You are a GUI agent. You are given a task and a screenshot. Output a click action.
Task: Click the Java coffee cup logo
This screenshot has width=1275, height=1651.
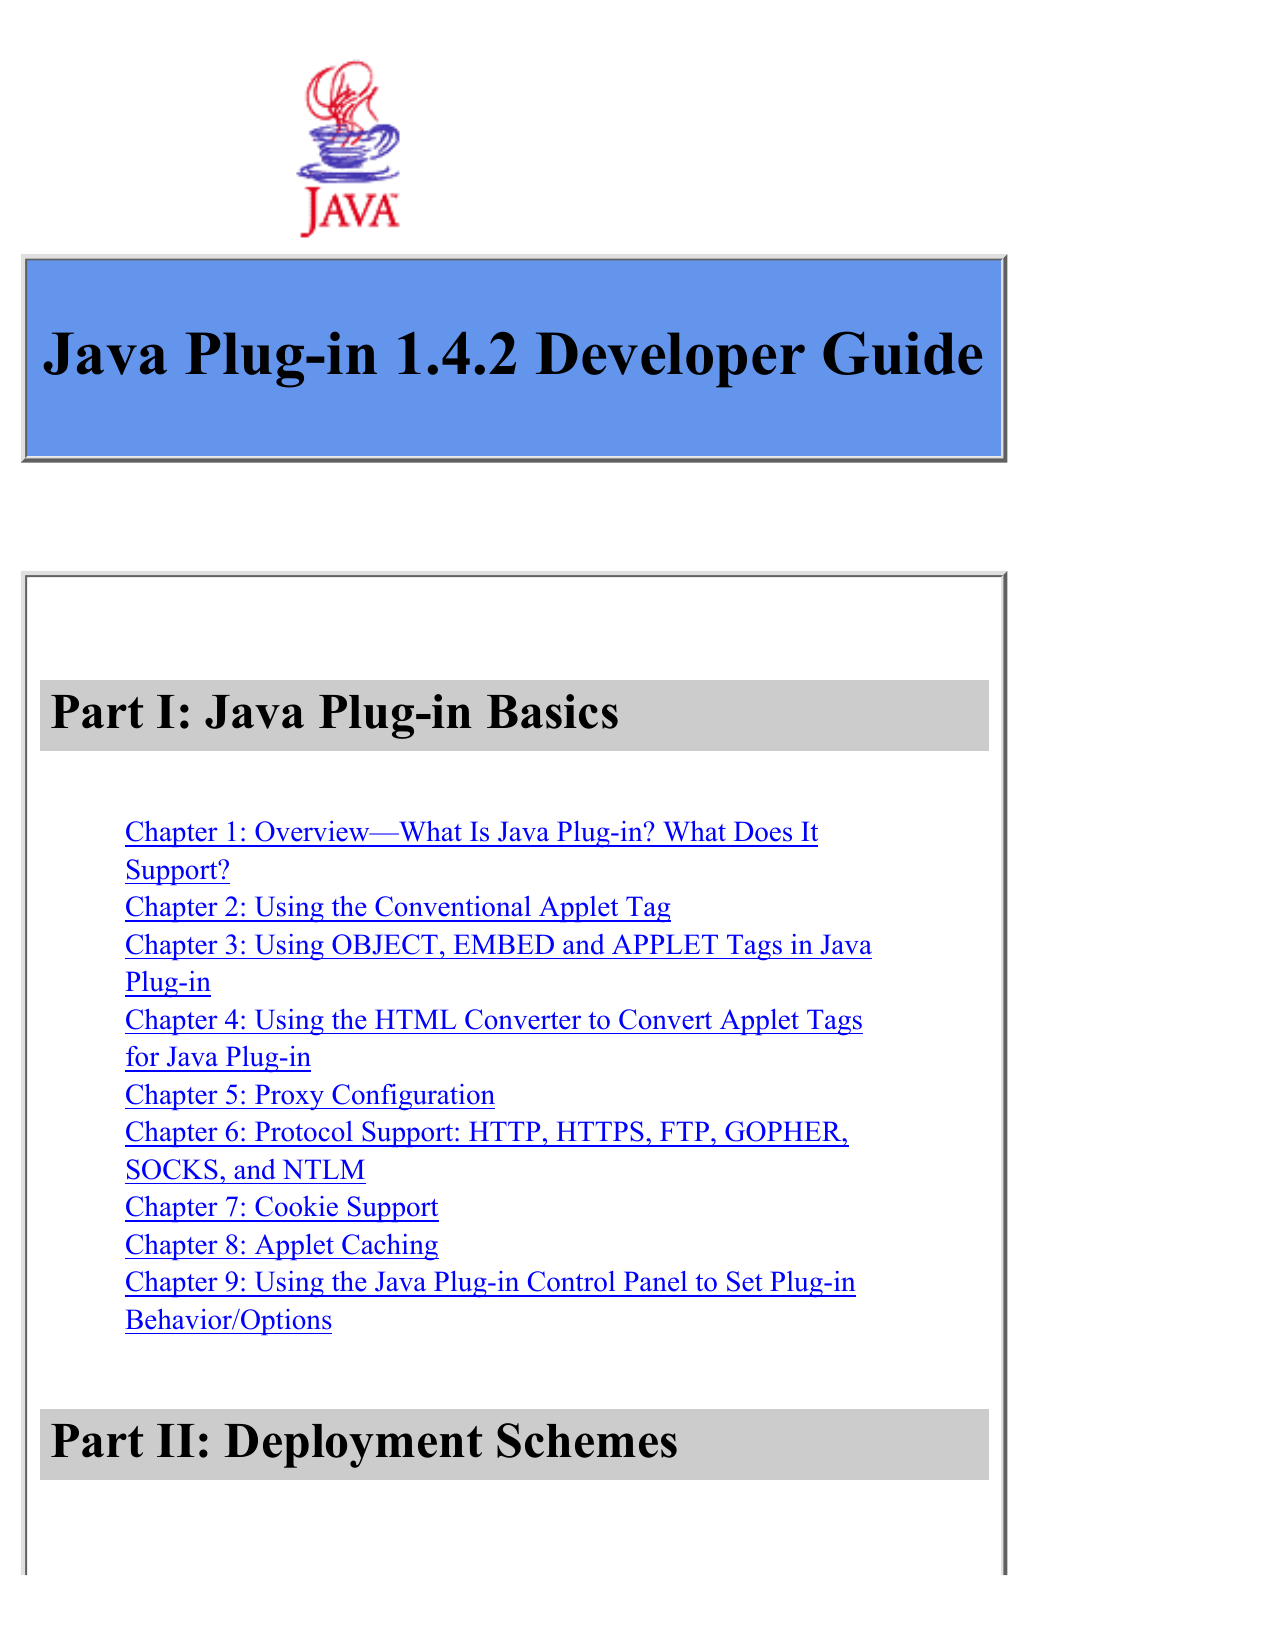(349, 149)
